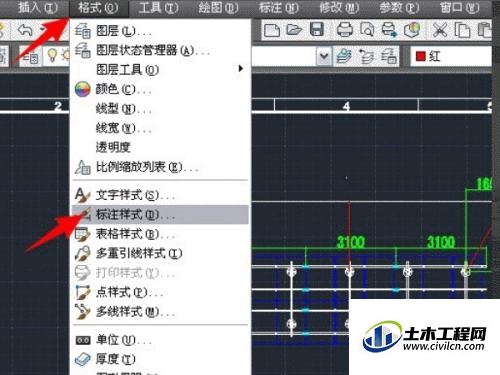Click the Cut scissors icon
The image size is (500, 375).
click(x=440, y=30)
